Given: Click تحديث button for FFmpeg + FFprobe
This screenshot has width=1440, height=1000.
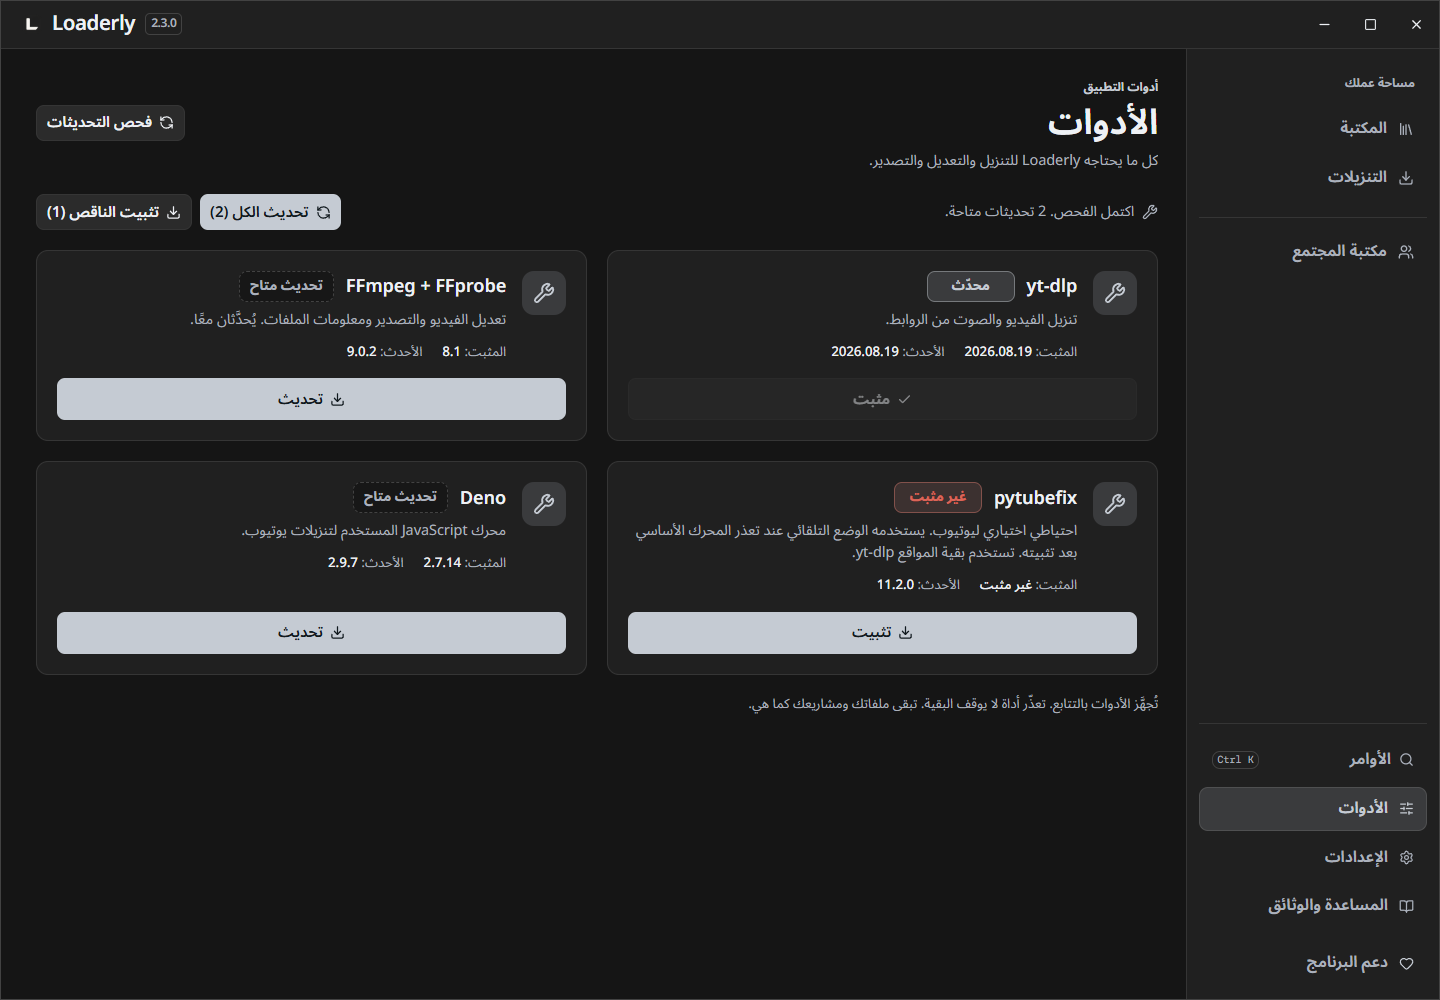Looking at the screenshot, I should (x=311, y=399).
